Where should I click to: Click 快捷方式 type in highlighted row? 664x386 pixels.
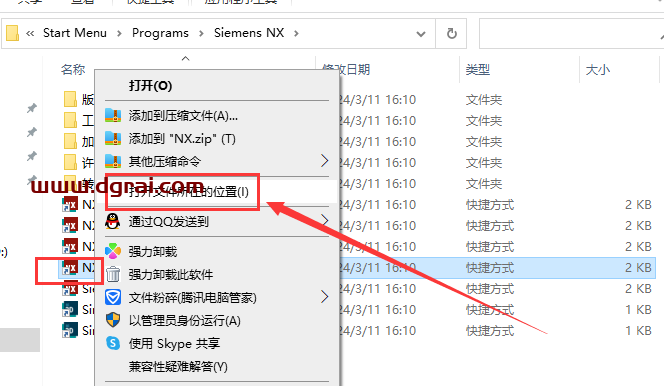[x=490, y=268]
